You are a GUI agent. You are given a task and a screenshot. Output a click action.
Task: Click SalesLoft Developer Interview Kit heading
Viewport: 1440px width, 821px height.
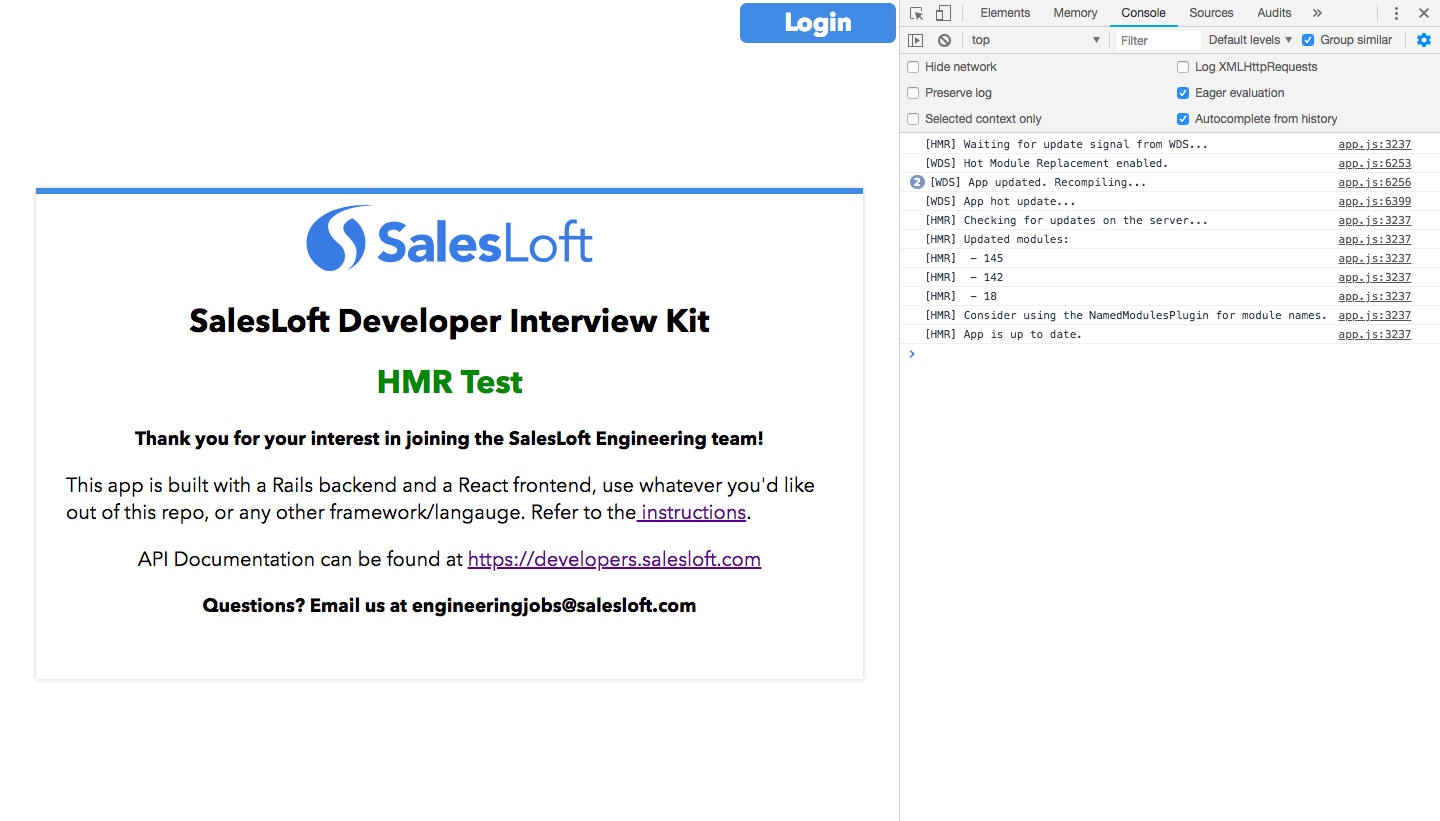(x=450, y=321)
